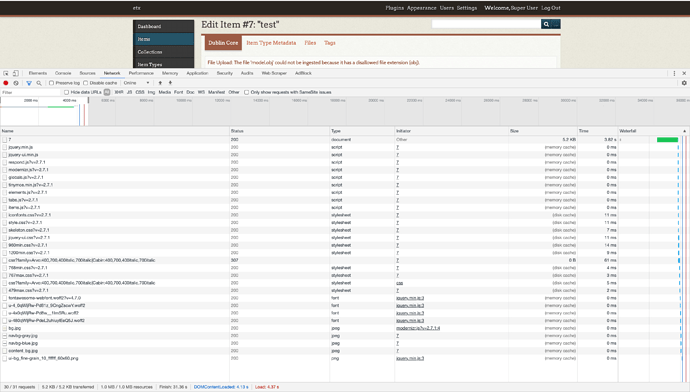Open the Users menu link

pos(447,8)
